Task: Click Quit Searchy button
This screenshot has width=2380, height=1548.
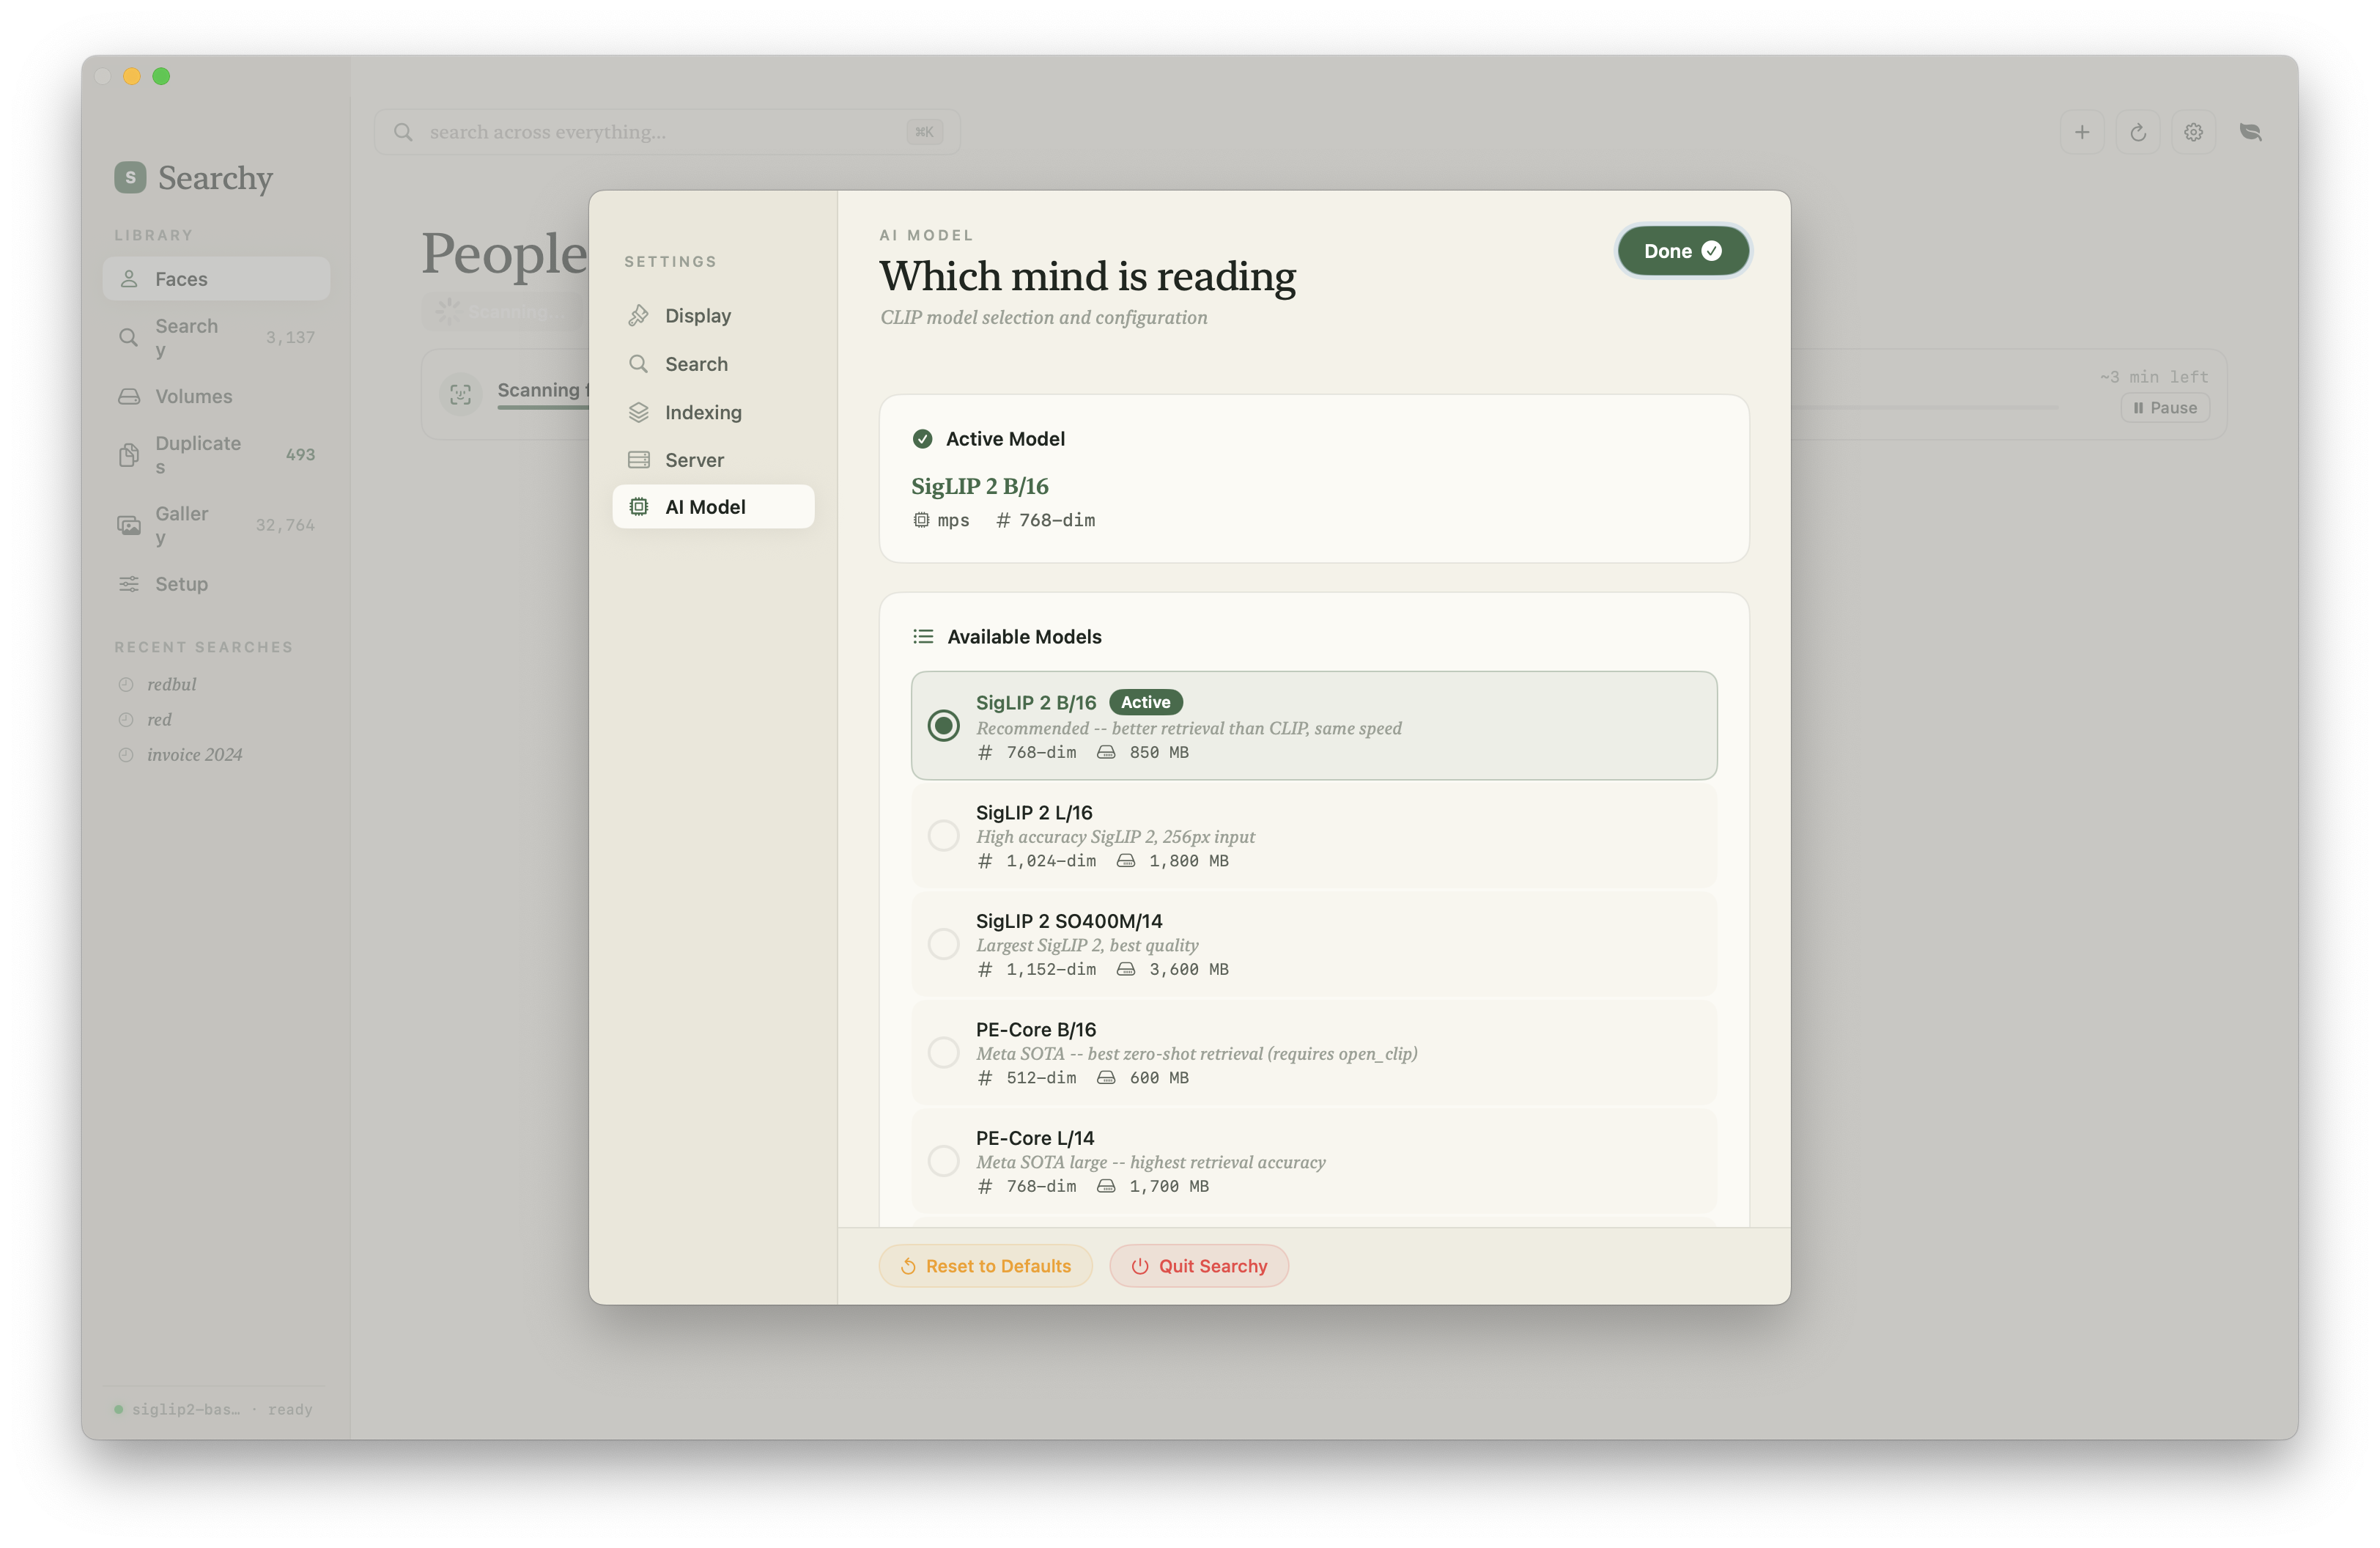Action: [x=1199, y=1266]
